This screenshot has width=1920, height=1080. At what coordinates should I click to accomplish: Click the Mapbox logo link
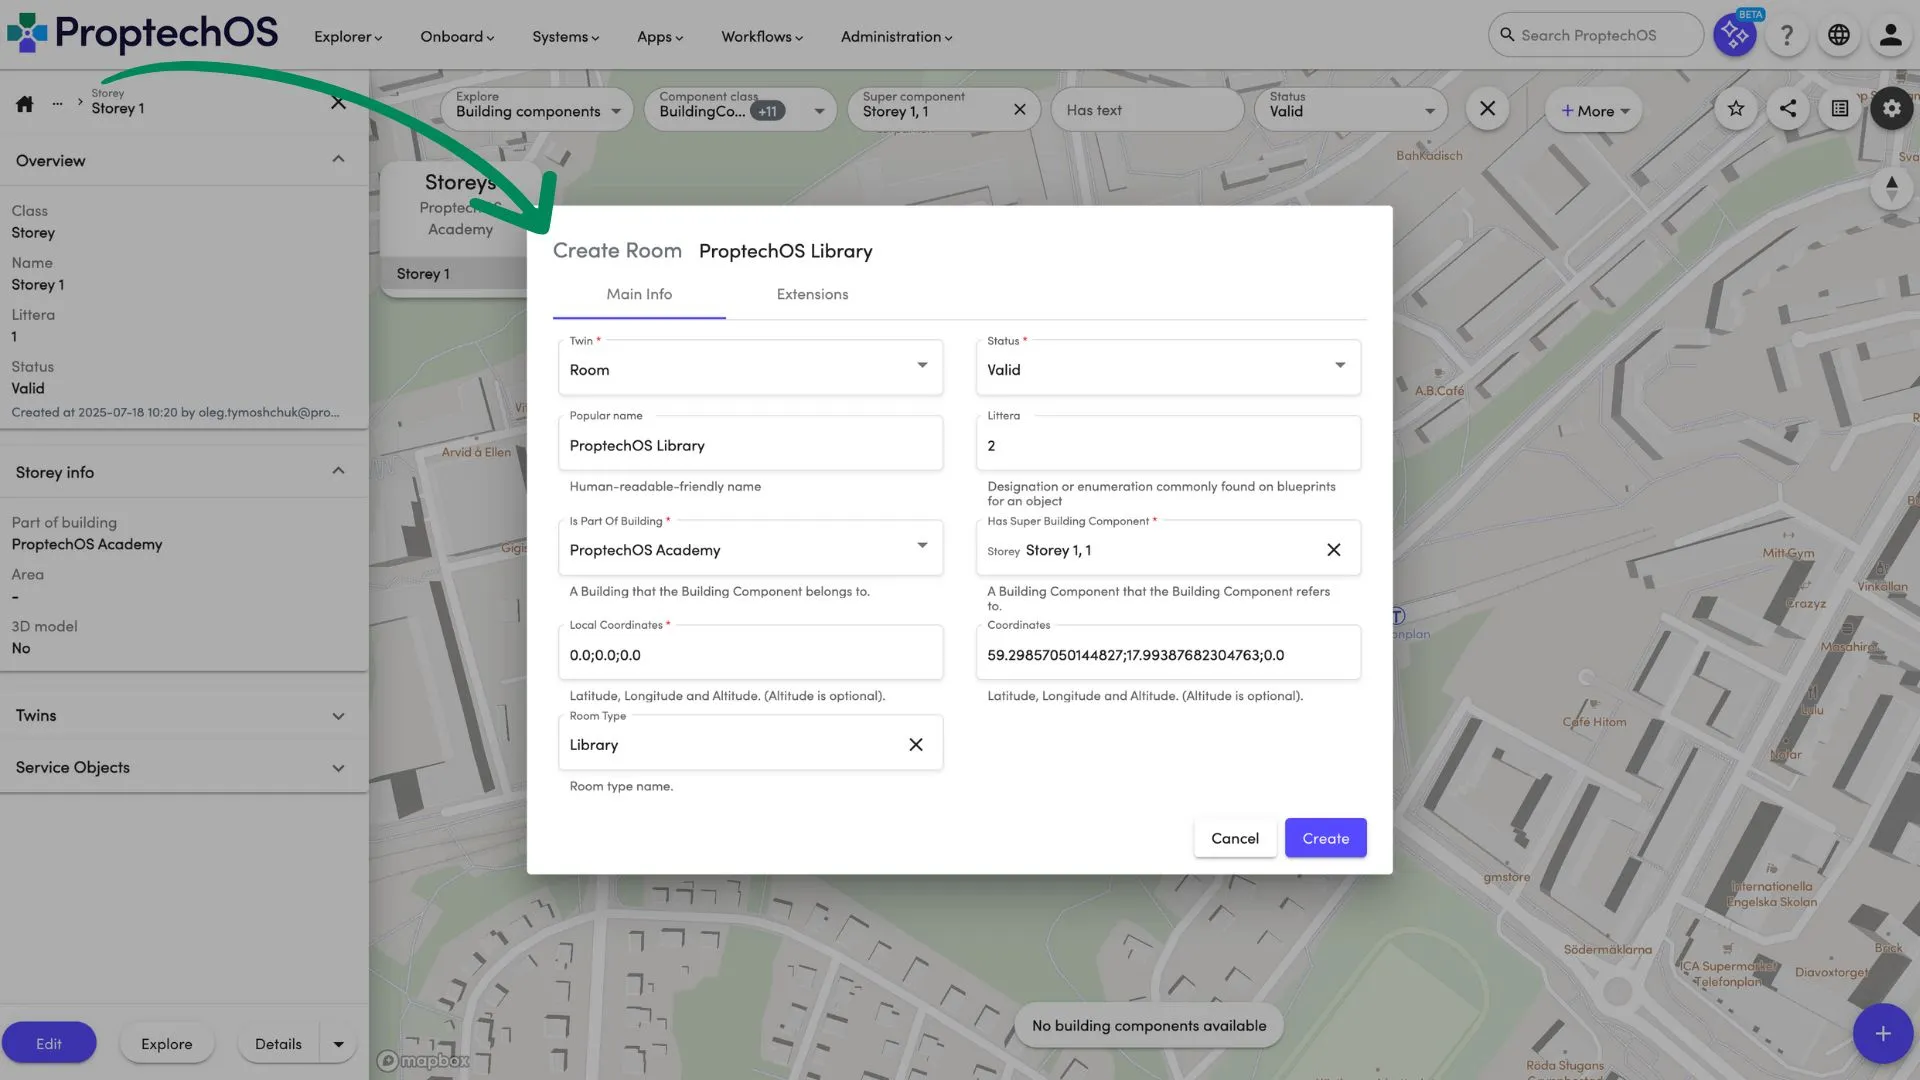423,1061
